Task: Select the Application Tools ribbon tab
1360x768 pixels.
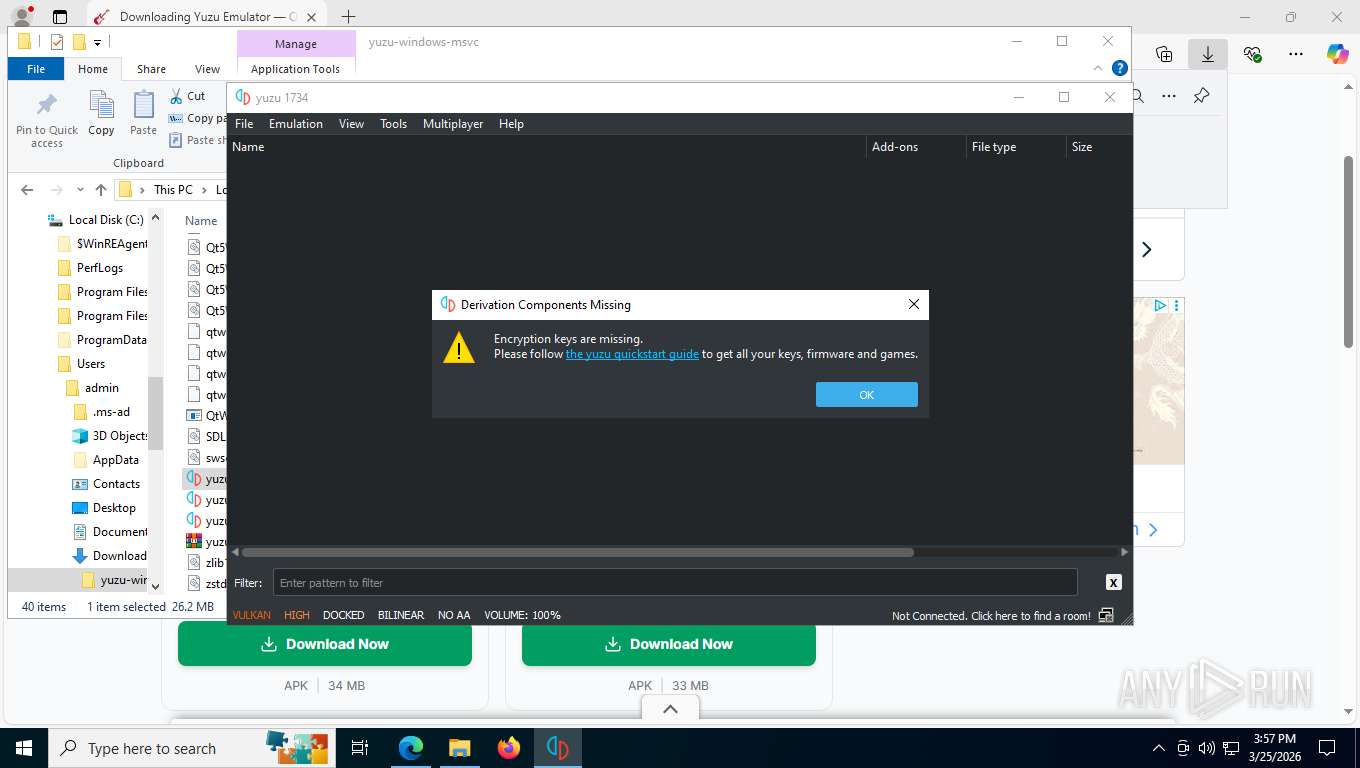Action: point(295,69)
